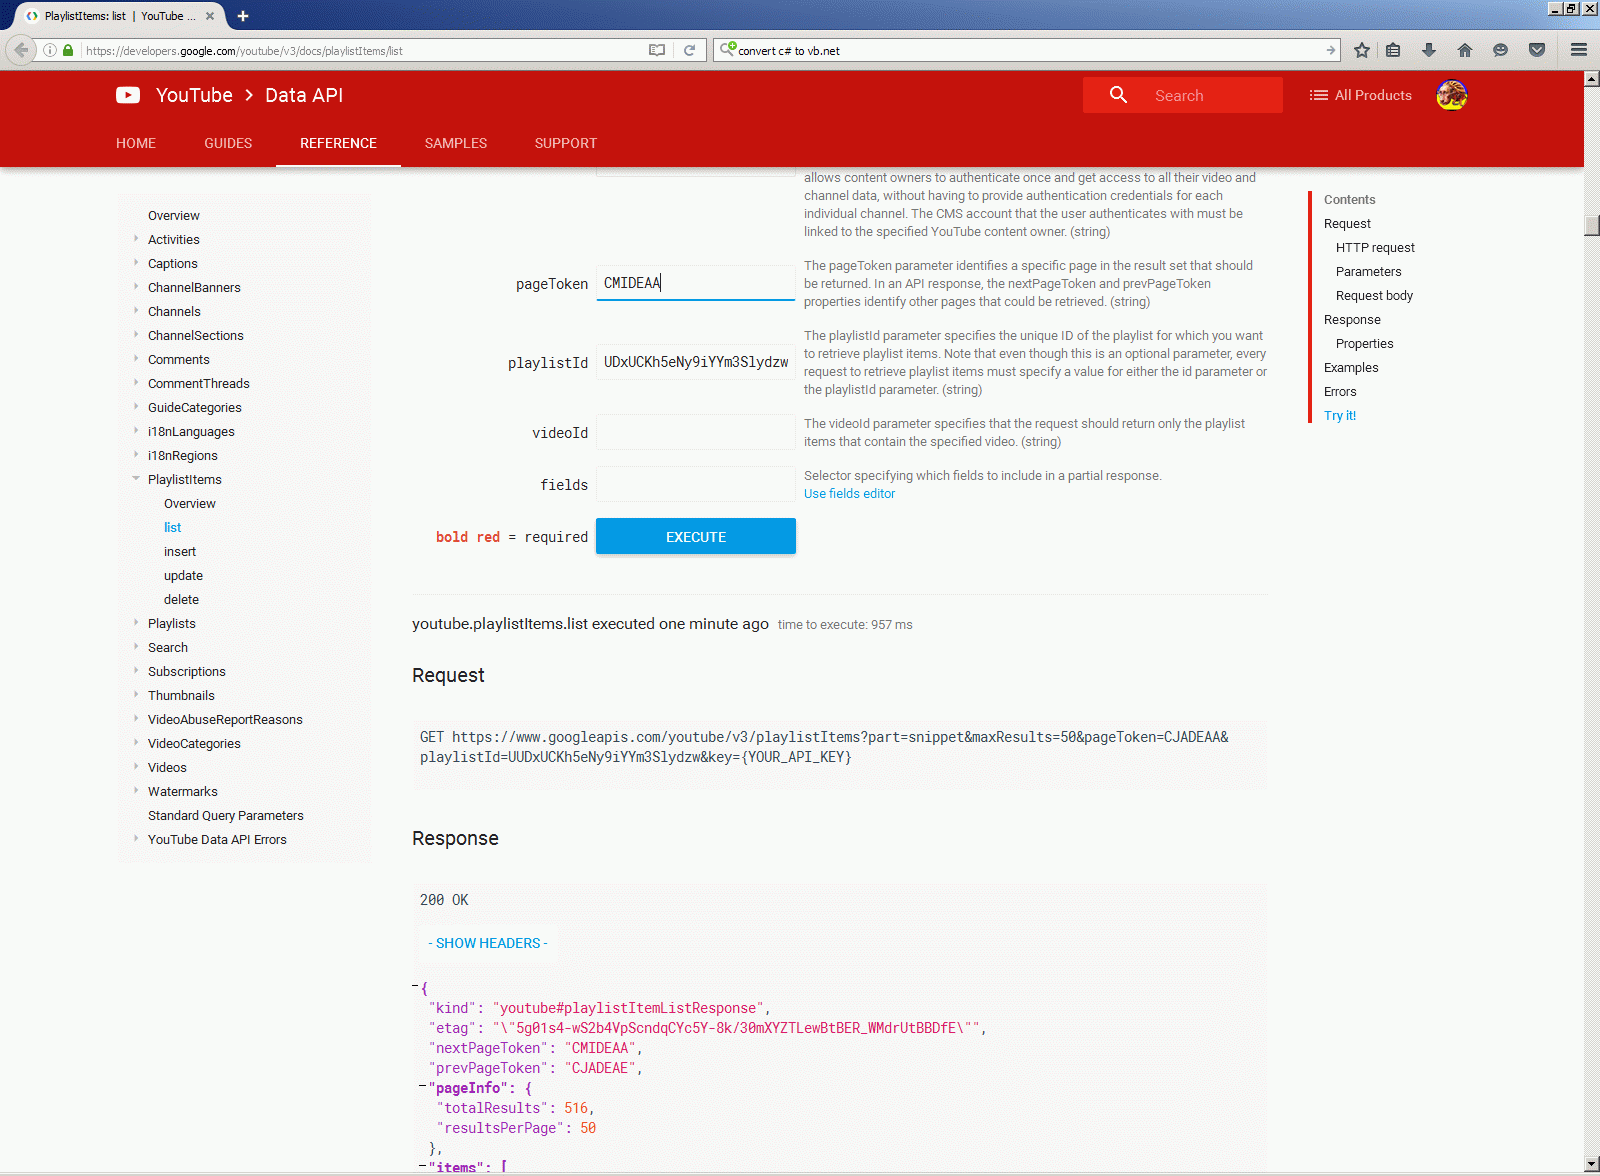This screenshot has height=1176, width=1600.
Task: Expand the Channels sidebar section
Action: point(136,310)
